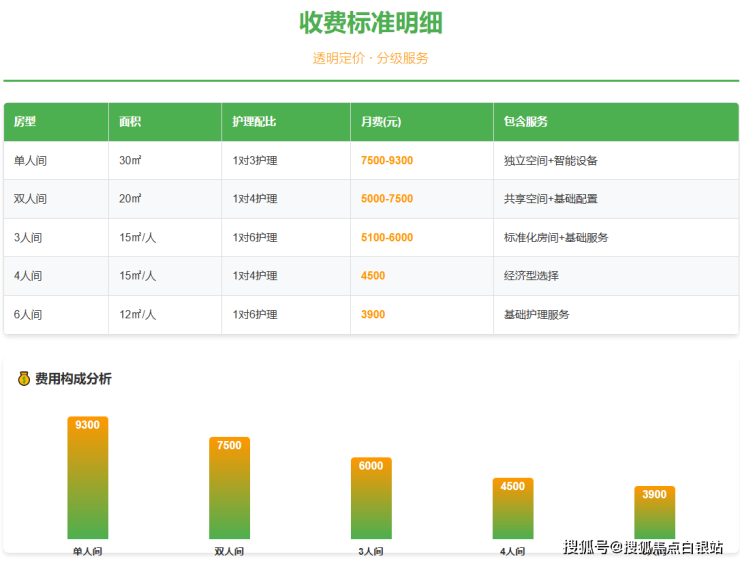Click the 6000 bar in the chart
The width and height of the screenshot is (740, 563).
[371, 500]
